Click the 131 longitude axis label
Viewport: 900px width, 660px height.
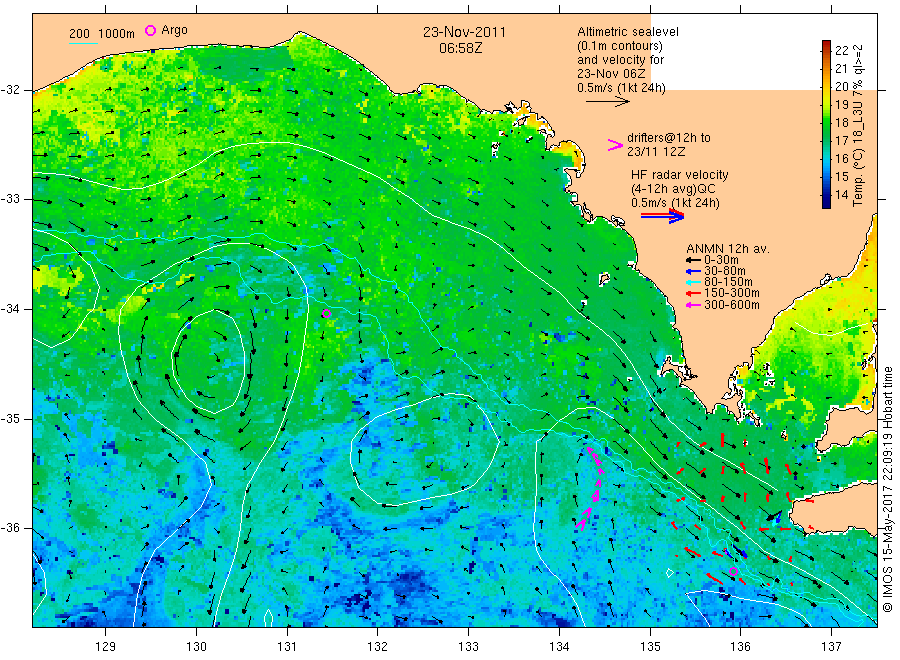click(287, 647)
